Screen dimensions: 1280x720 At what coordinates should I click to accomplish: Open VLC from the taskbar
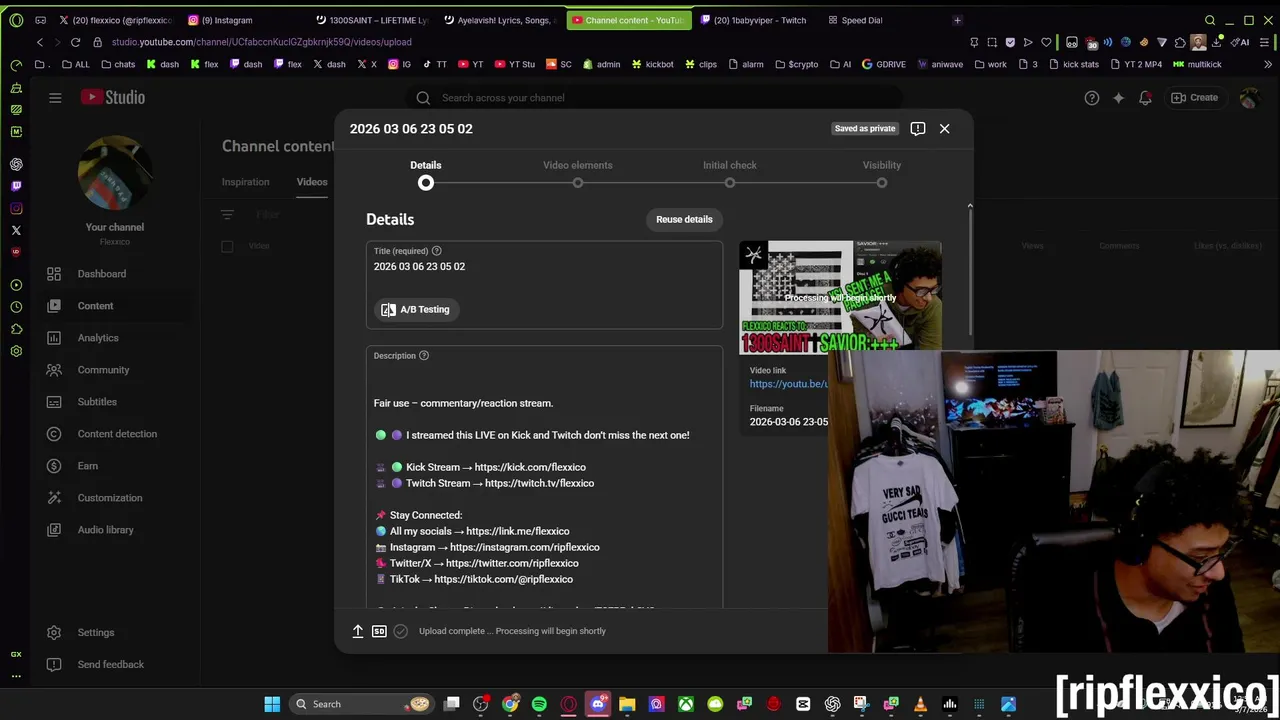click(920, 704)
